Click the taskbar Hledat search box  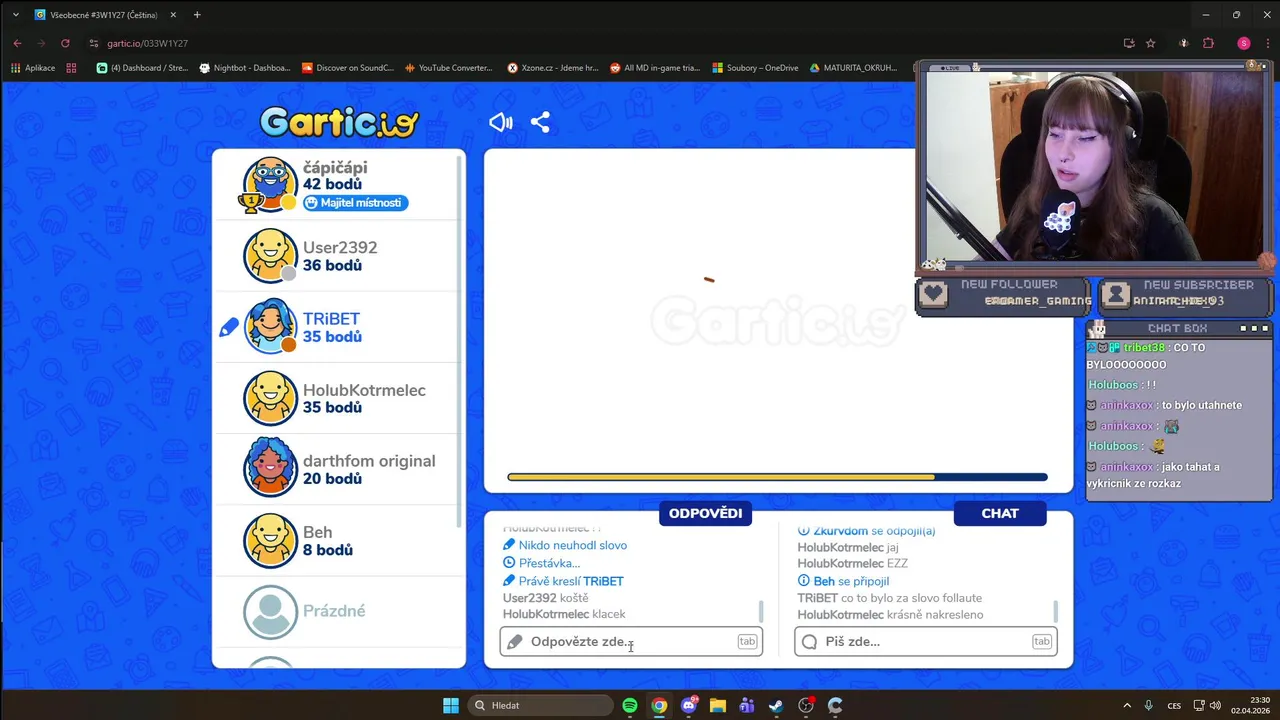pyautogui.click(x=540, y=705)
